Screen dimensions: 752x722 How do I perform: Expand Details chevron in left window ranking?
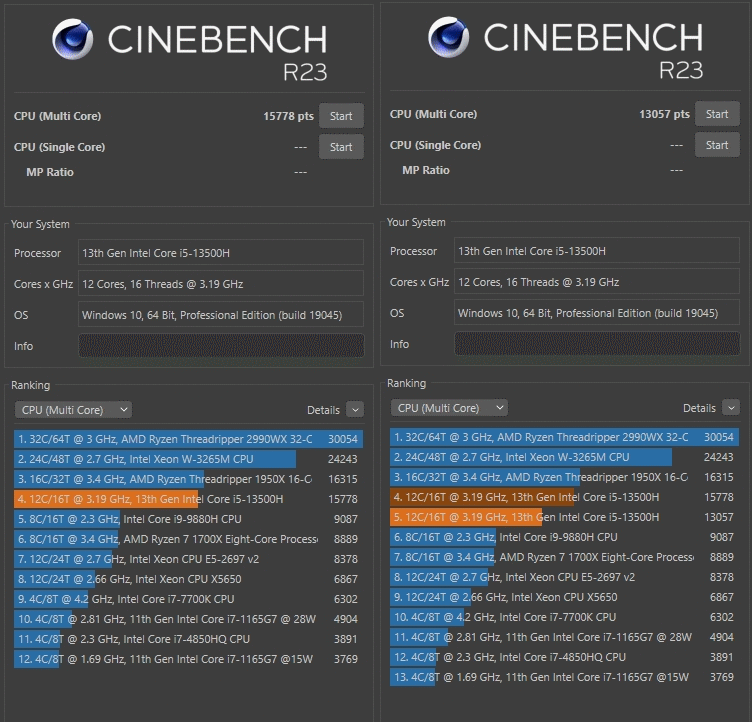point(355,409)
